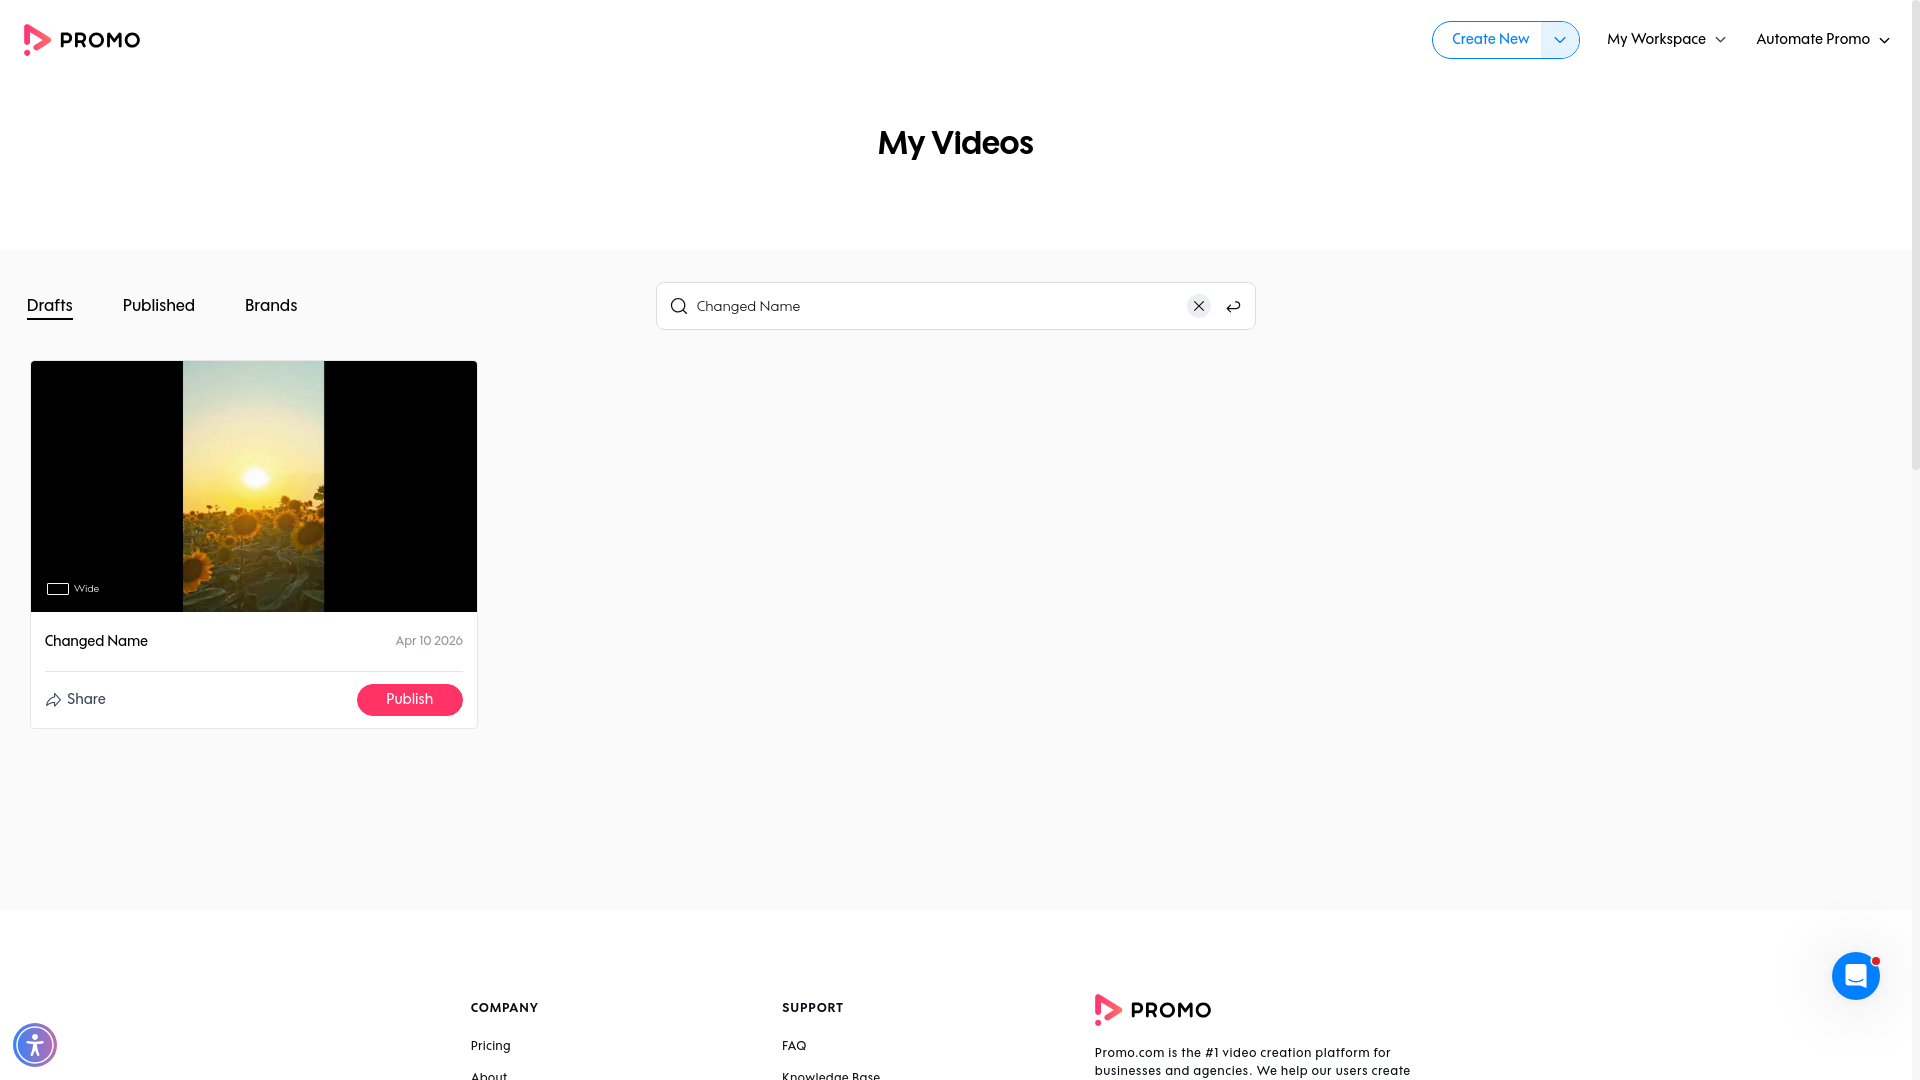Image resolution: width=1920 pixels, height=1080 pixels.
Task: Clear the search using the X icon
Action: [x=1199, y=306]
